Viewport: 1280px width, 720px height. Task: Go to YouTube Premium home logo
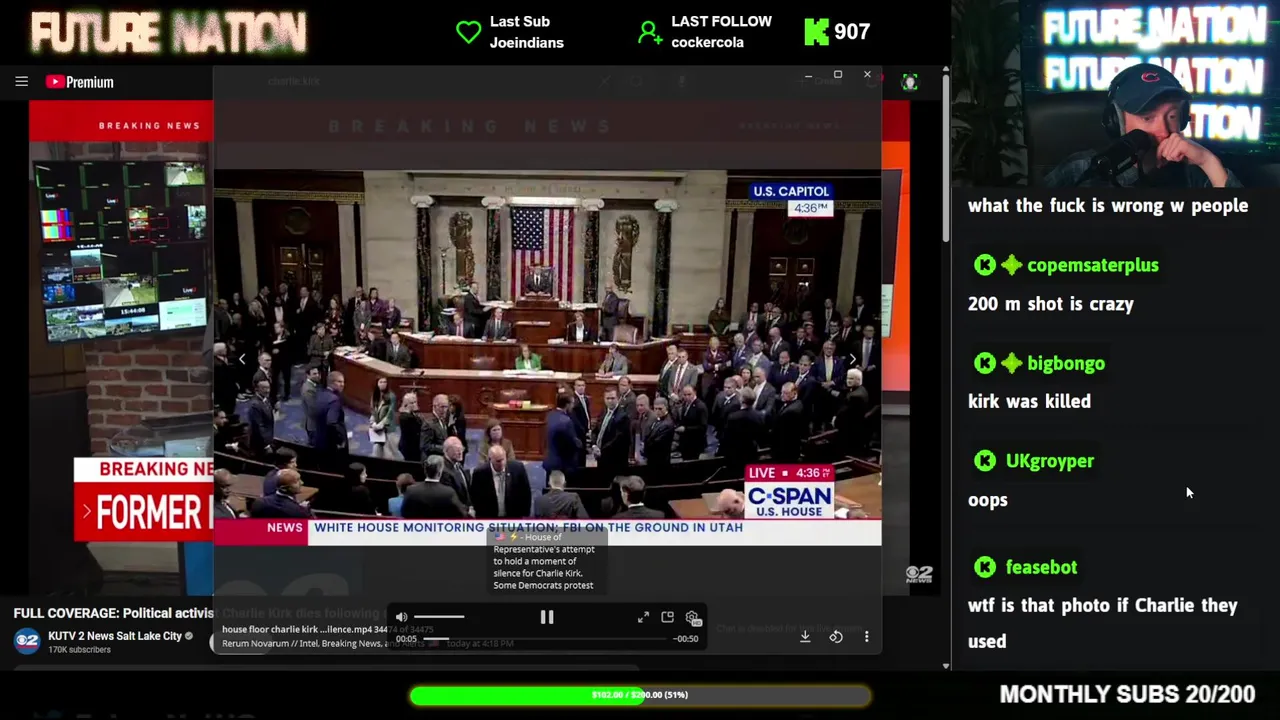click(80, 82)
